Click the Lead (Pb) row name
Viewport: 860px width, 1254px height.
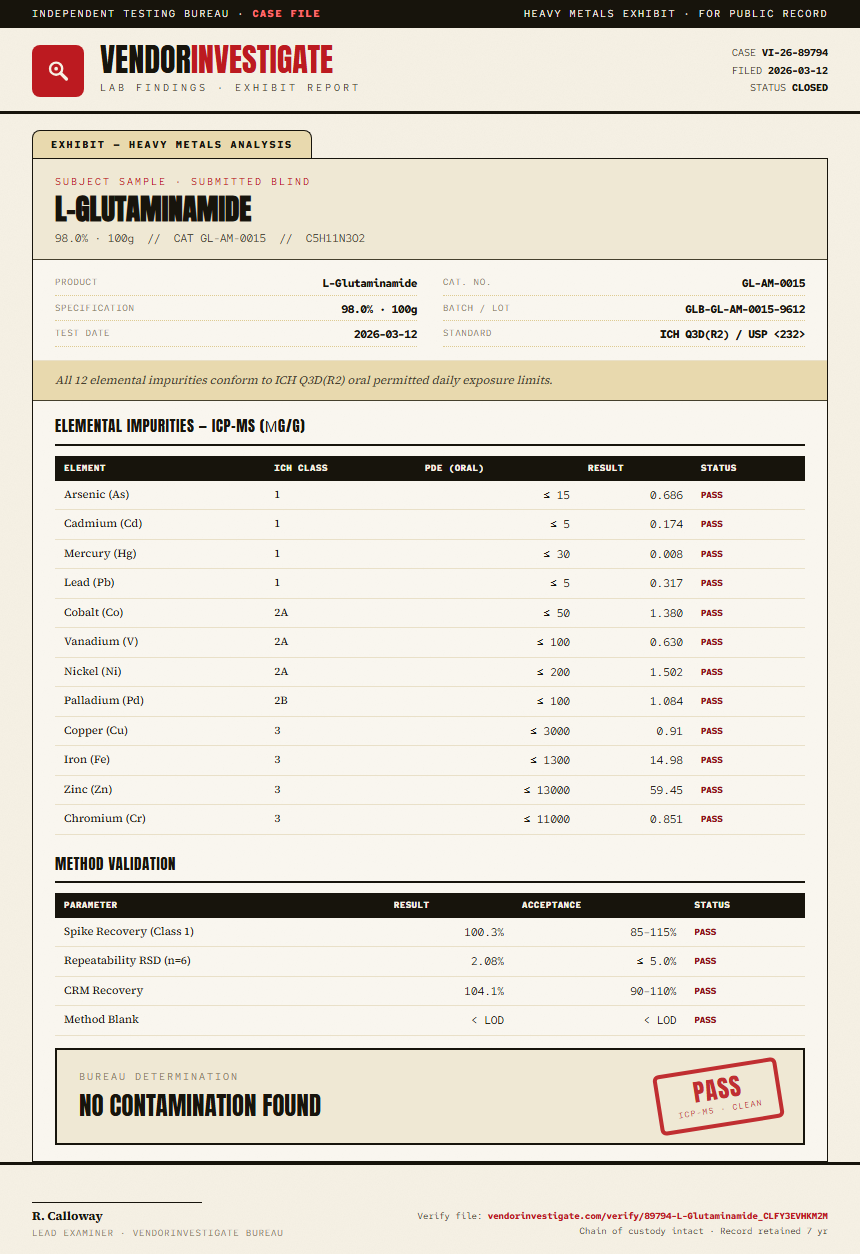[90, 583]
